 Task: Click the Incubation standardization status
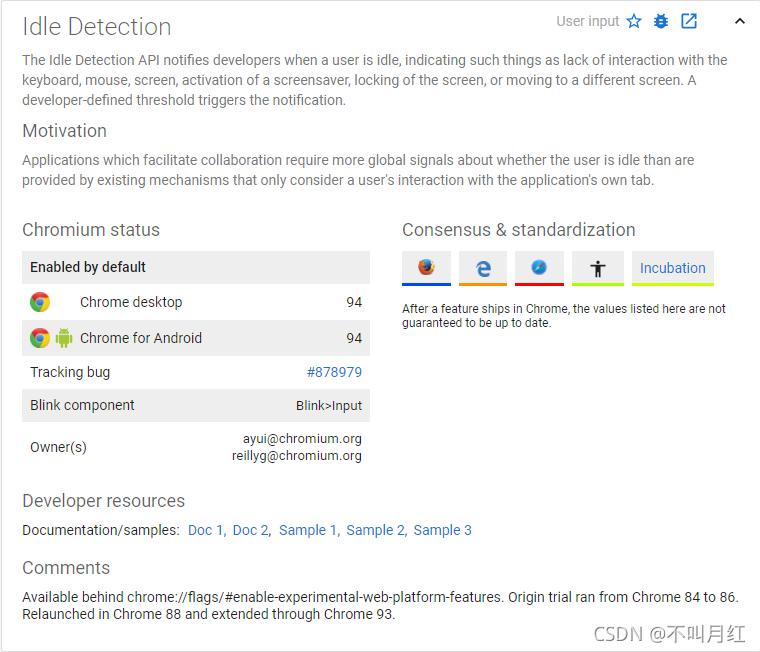pyautogui.click(x=673, y=268)
